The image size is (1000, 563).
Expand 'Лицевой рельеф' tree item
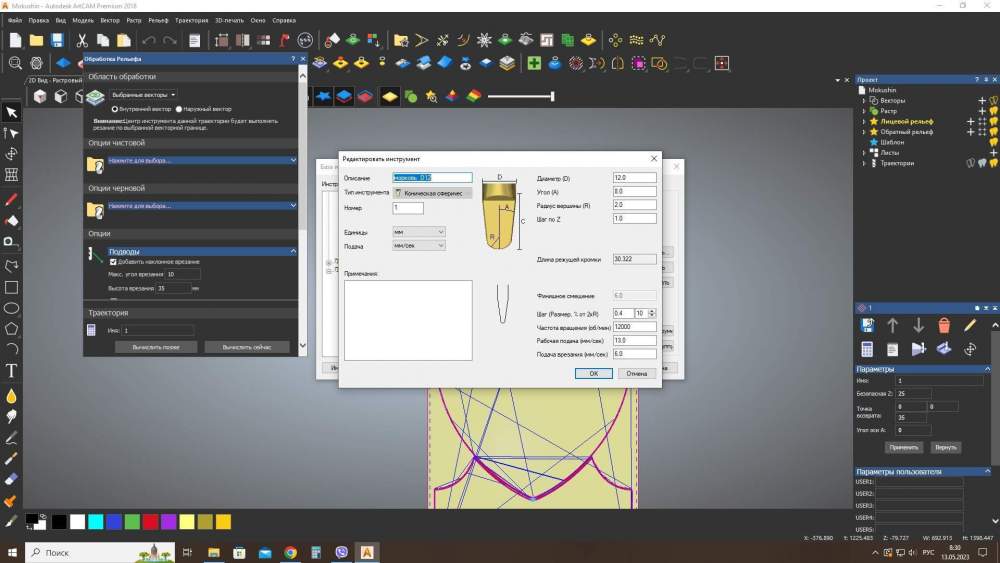click(x=864, y=121)
